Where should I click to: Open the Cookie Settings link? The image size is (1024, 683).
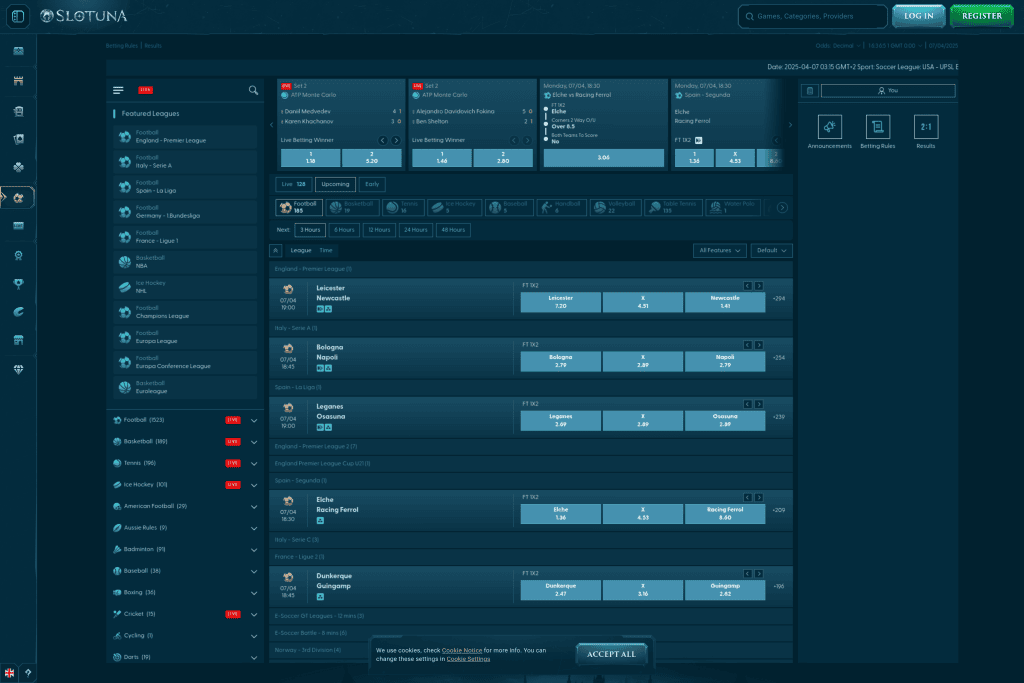click(x=468, y=659)
